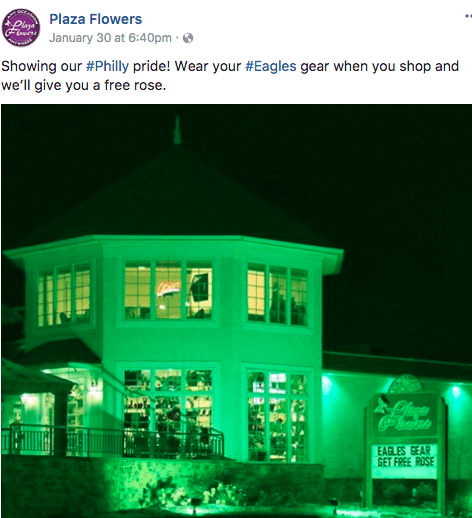472x518 pixels.
Task: Open the #Eagles hashtag
Action: click(x=271, y=66)
